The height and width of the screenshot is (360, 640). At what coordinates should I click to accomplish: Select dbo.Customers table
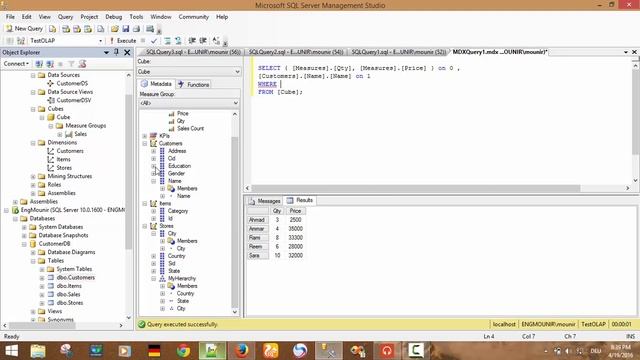coord(76,278)
